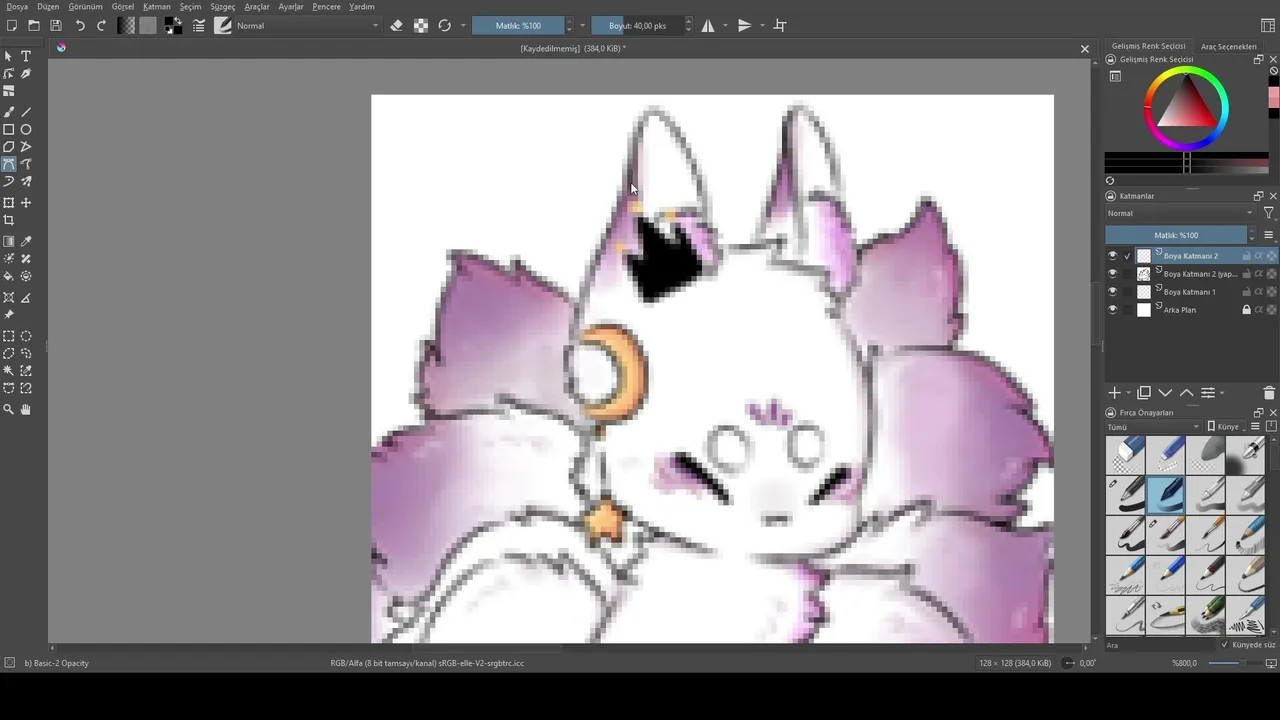1280x720 pixels.
Task: Toggle vertical mirror tool
Action: point(744,26)
